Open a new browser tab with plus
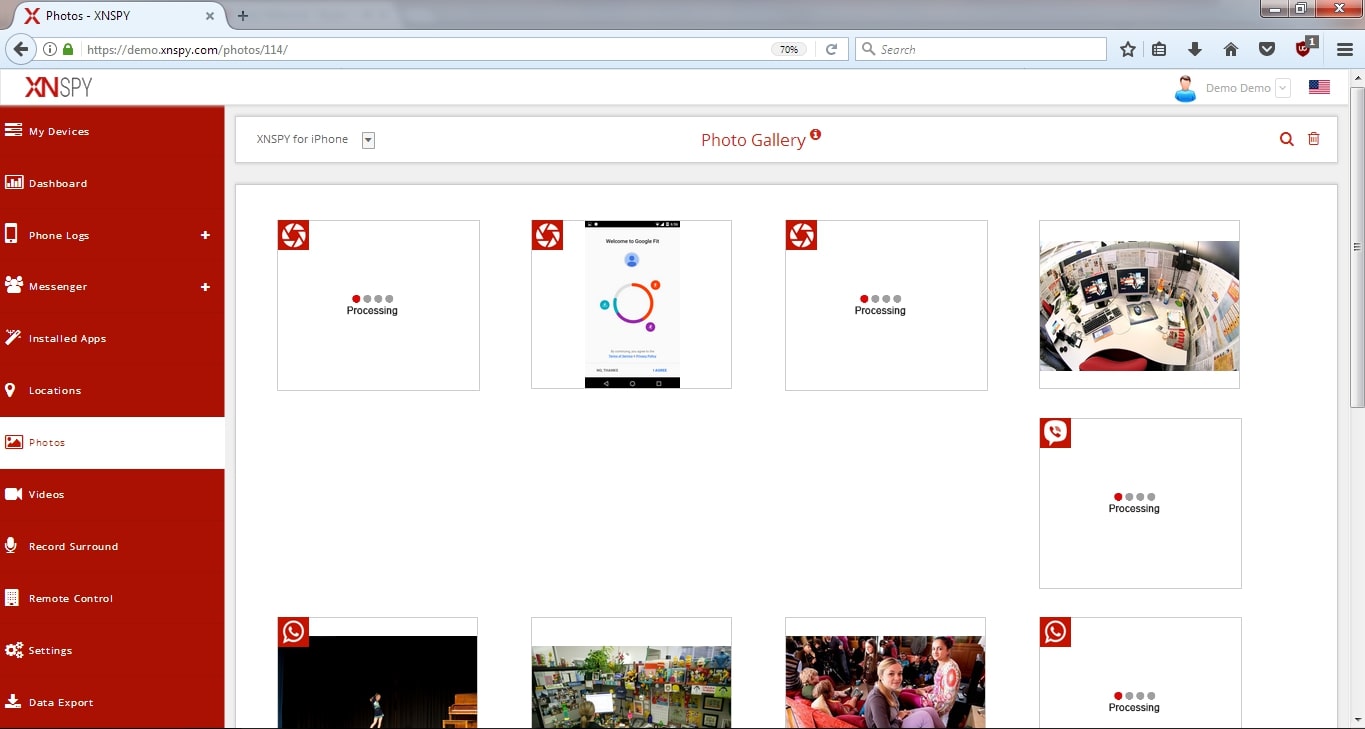The height and width of the screenshot is (729, 1365). [243, 15]
